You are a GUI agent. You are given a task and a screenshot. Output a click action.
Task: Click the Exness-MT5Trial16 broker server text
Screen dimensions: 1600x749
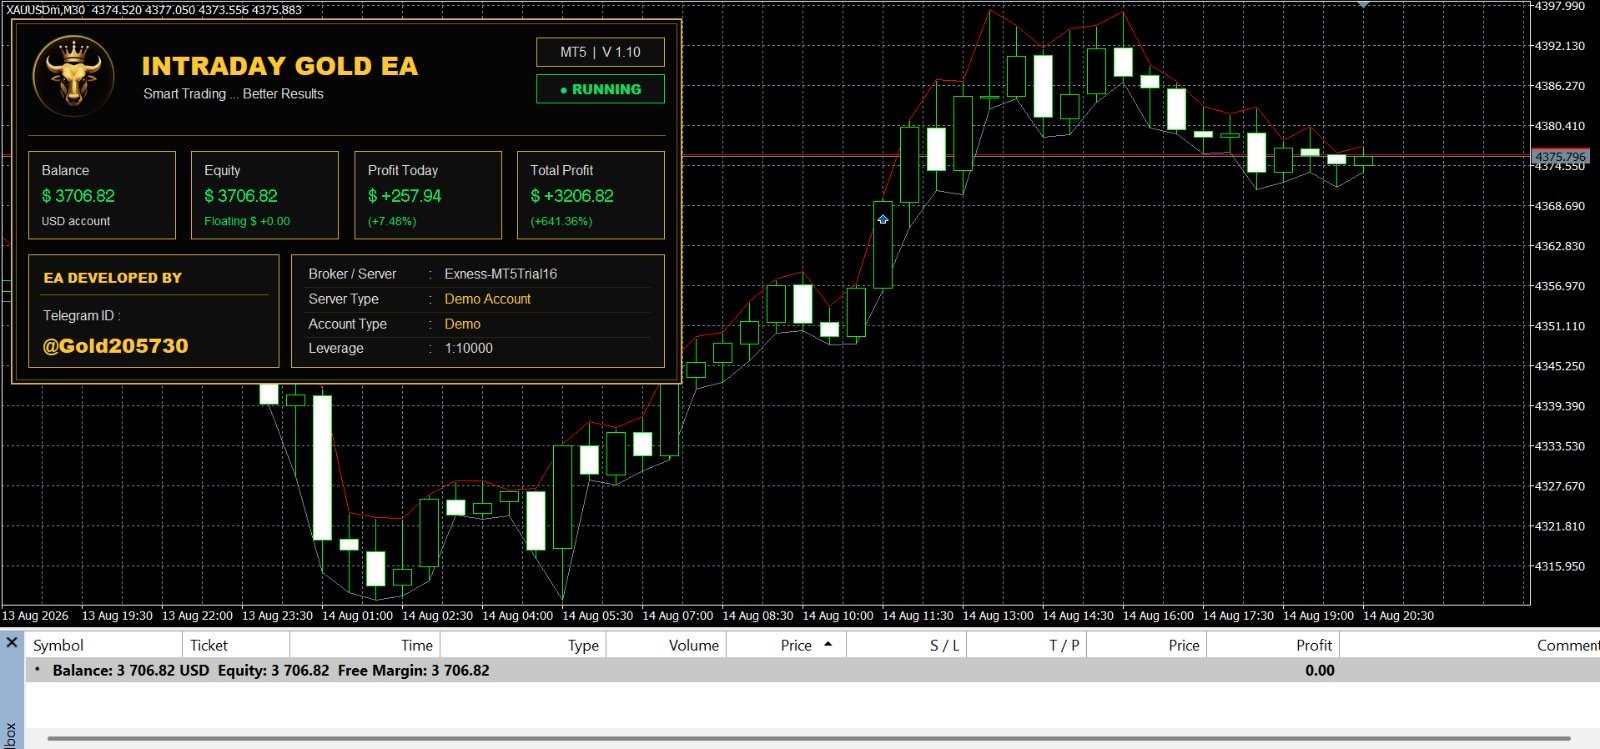(x=501, y=274)
